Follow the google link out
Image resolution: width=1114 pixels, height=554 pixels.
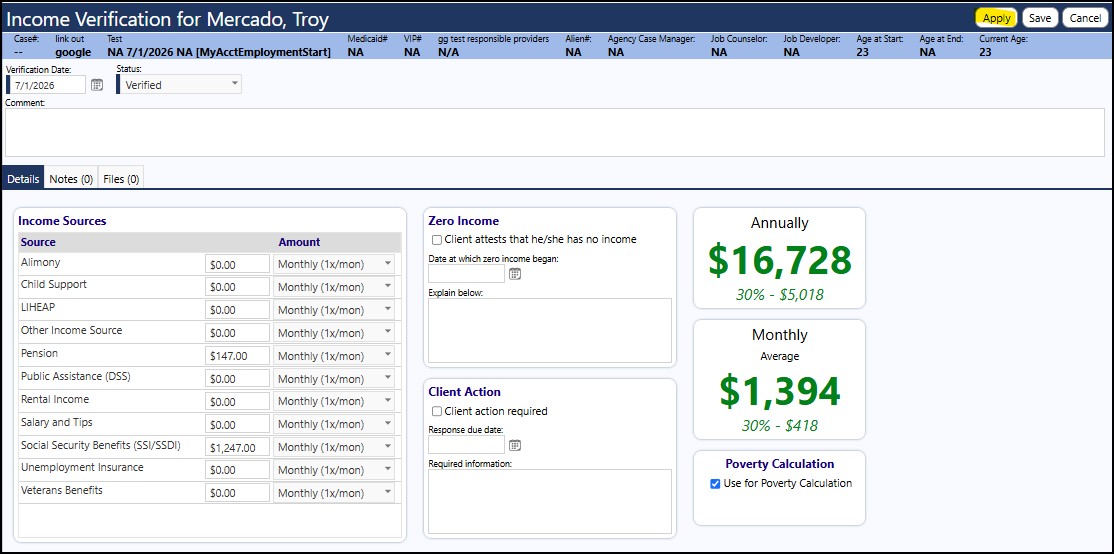click(x=73, y=52)
